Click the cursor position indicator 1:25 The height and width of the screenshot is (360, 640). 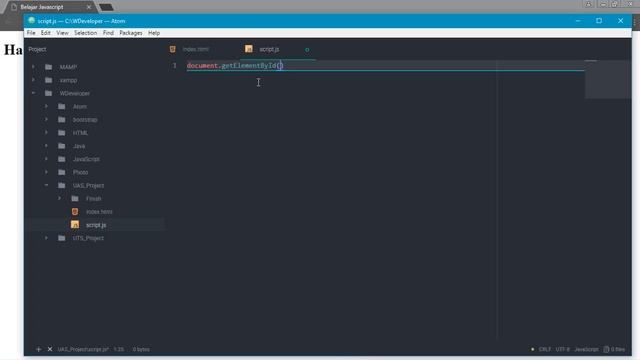[119, 349]
